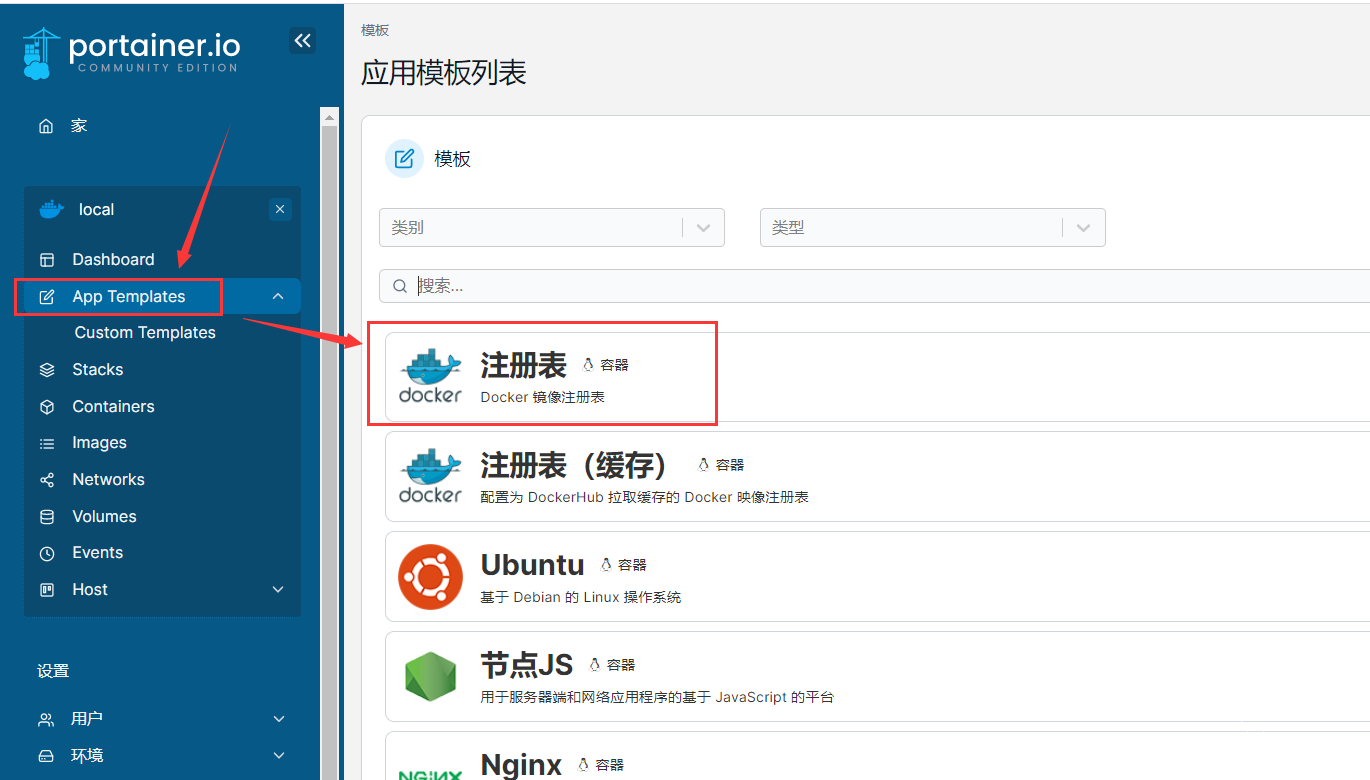This screenshot has width=1370, height=780.
Task: Open Dashboard from the sidebar
Action: tap(113, 259)
